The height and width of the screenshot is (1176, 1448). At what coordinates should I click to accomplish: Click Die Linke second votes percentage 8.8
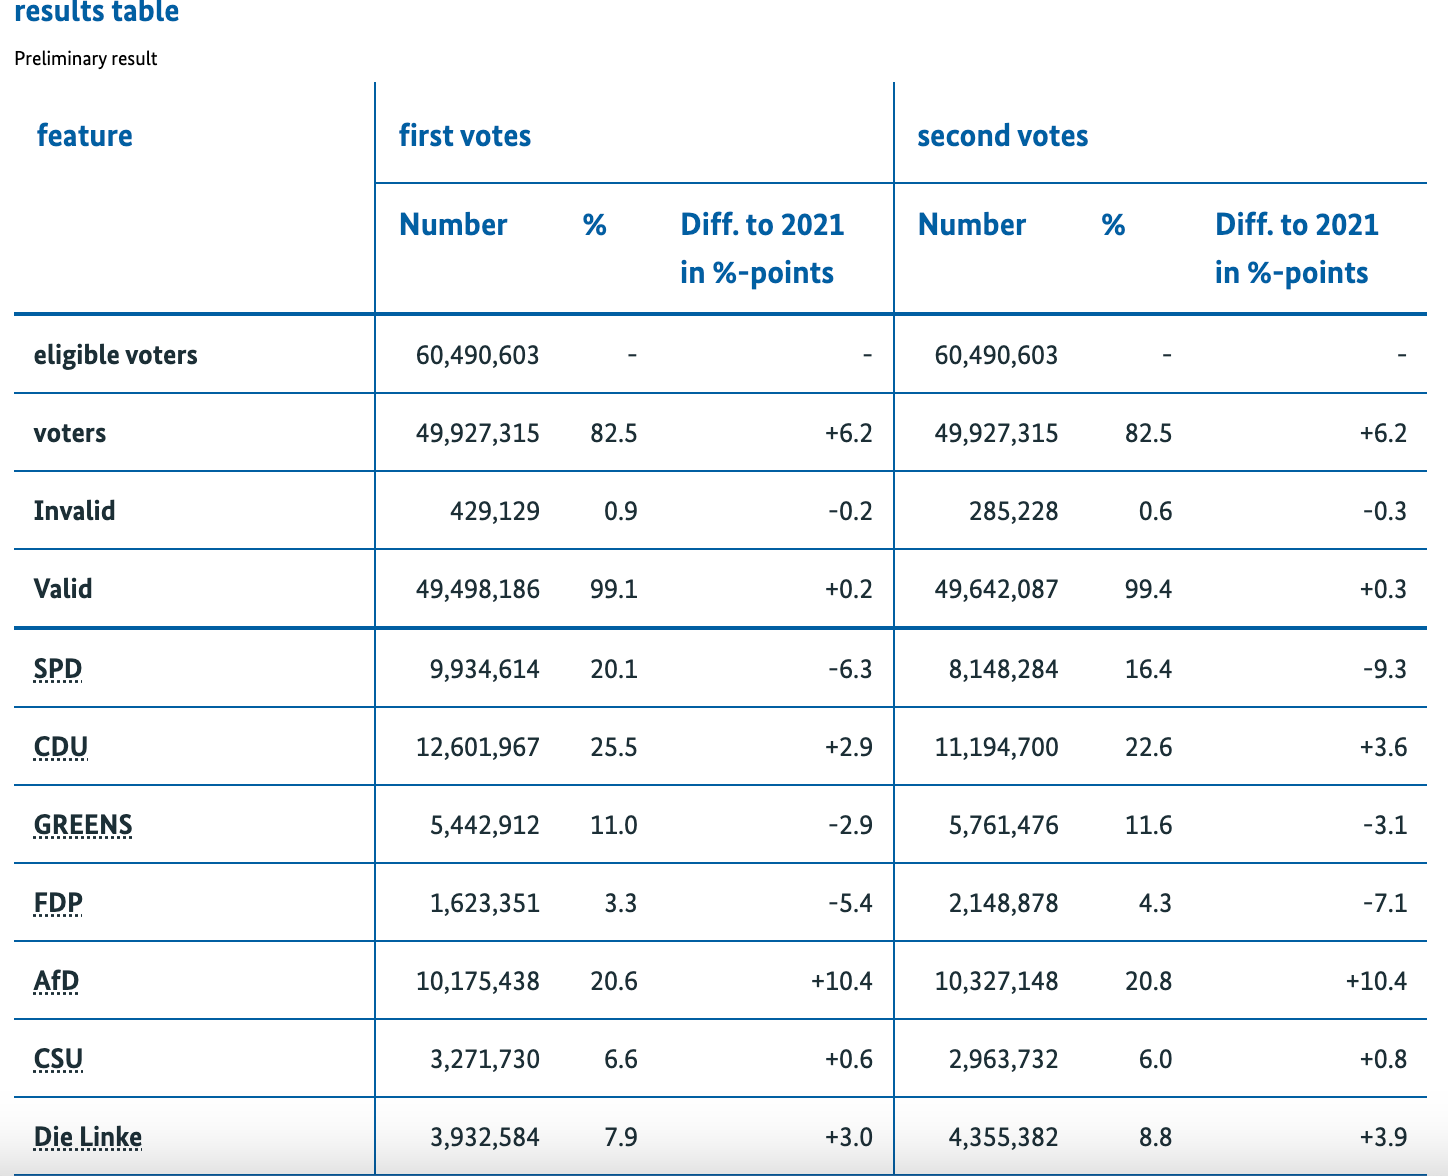pos(1156,1137)
